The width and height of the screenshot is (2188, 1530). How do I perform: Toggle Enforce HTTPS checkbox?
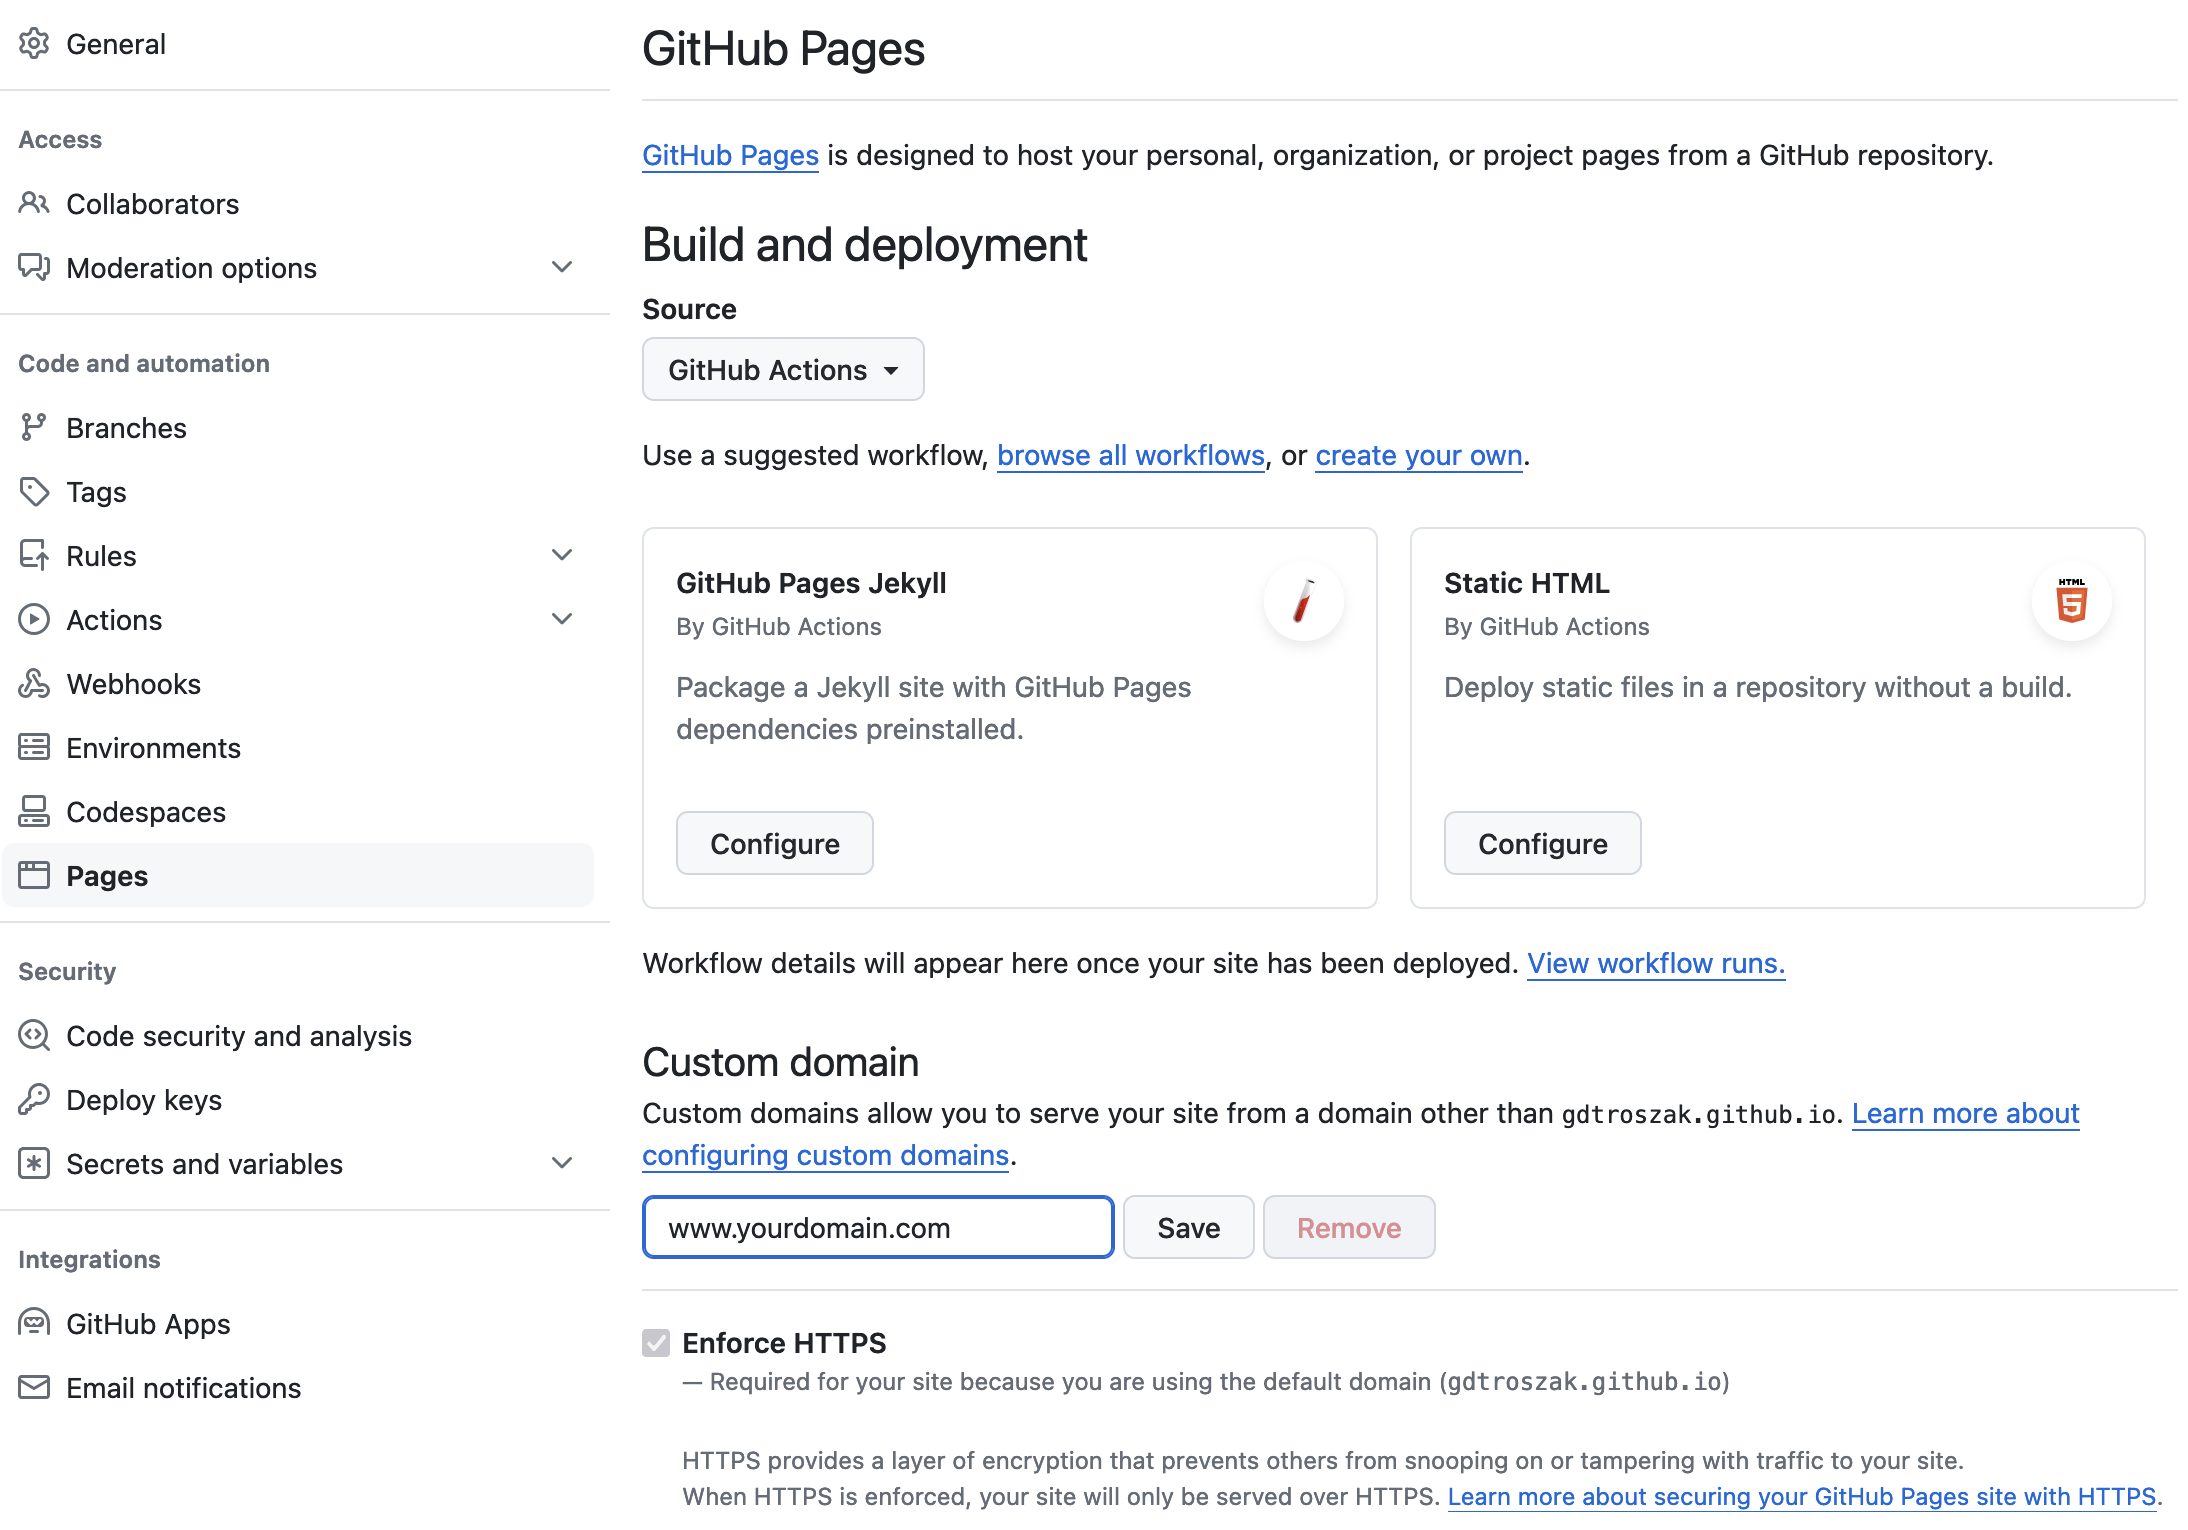(657, 1342)
